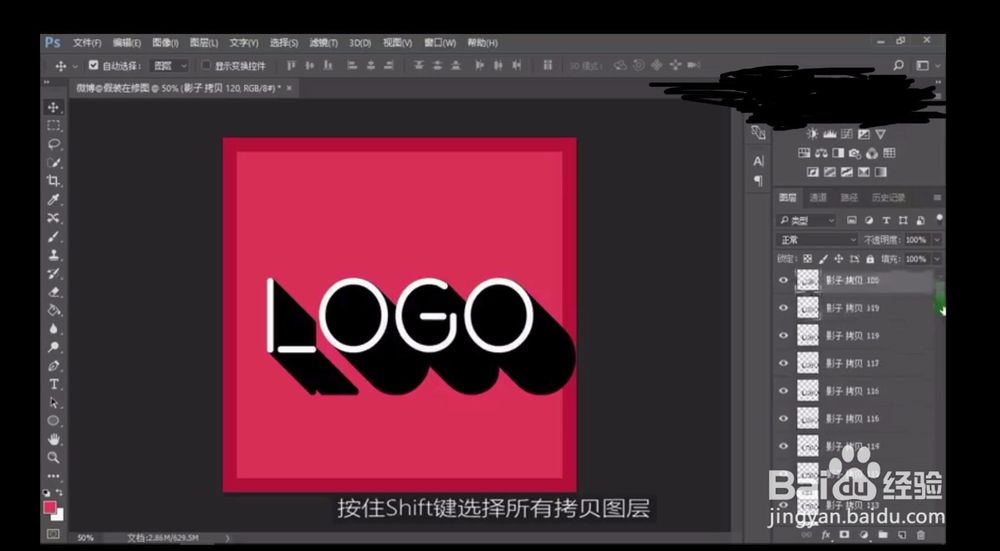Select the Rectangular Marquee tool
The image size is (1000, 551).
pos(54,125)
